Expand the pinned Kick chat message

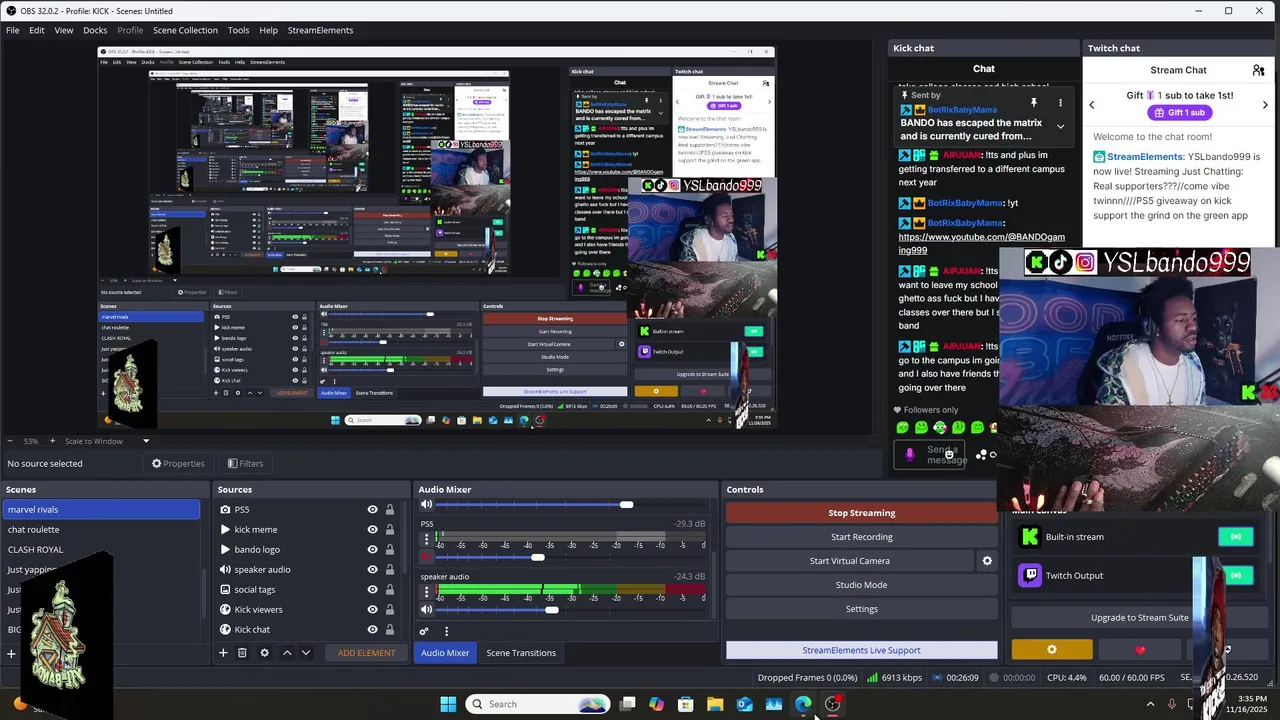(x=1060, y=127)
